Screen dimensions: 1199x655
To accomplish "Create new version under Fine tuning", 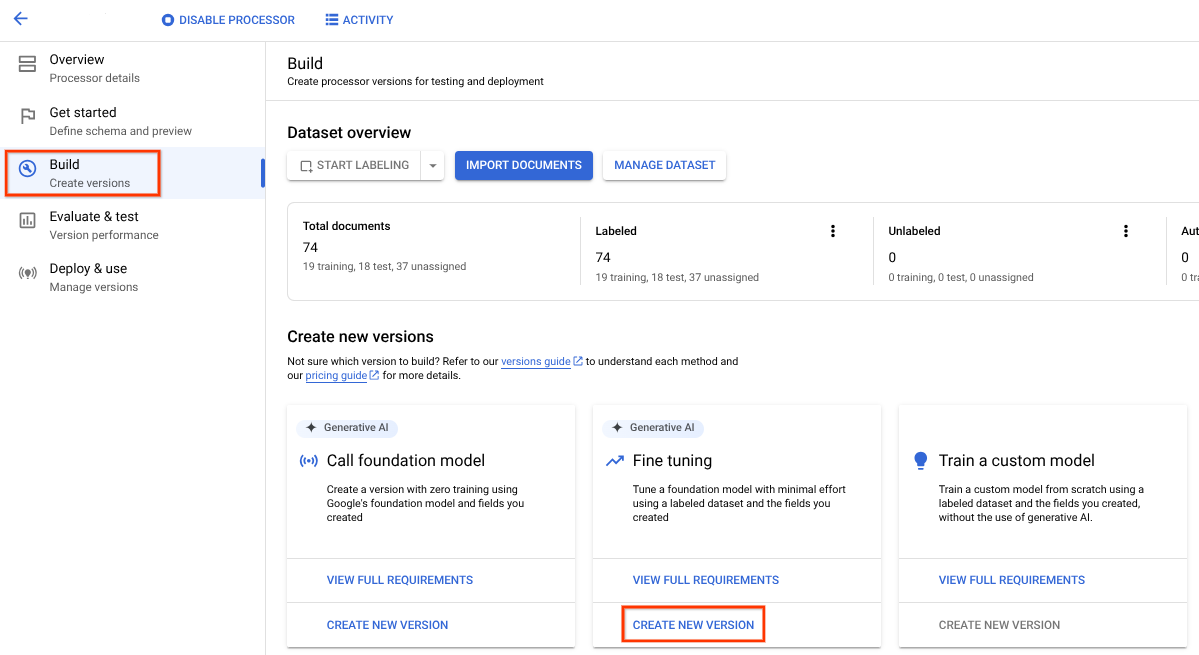I will (x=693, y=625).
